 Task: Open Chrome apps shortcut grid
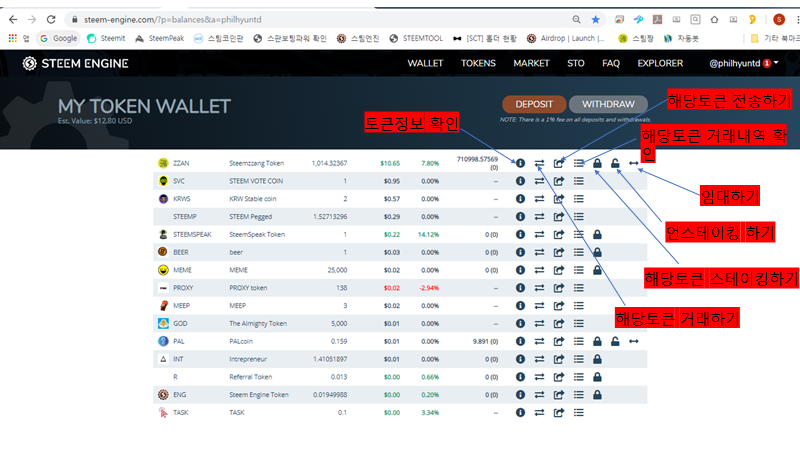click(x=12, y=38)
